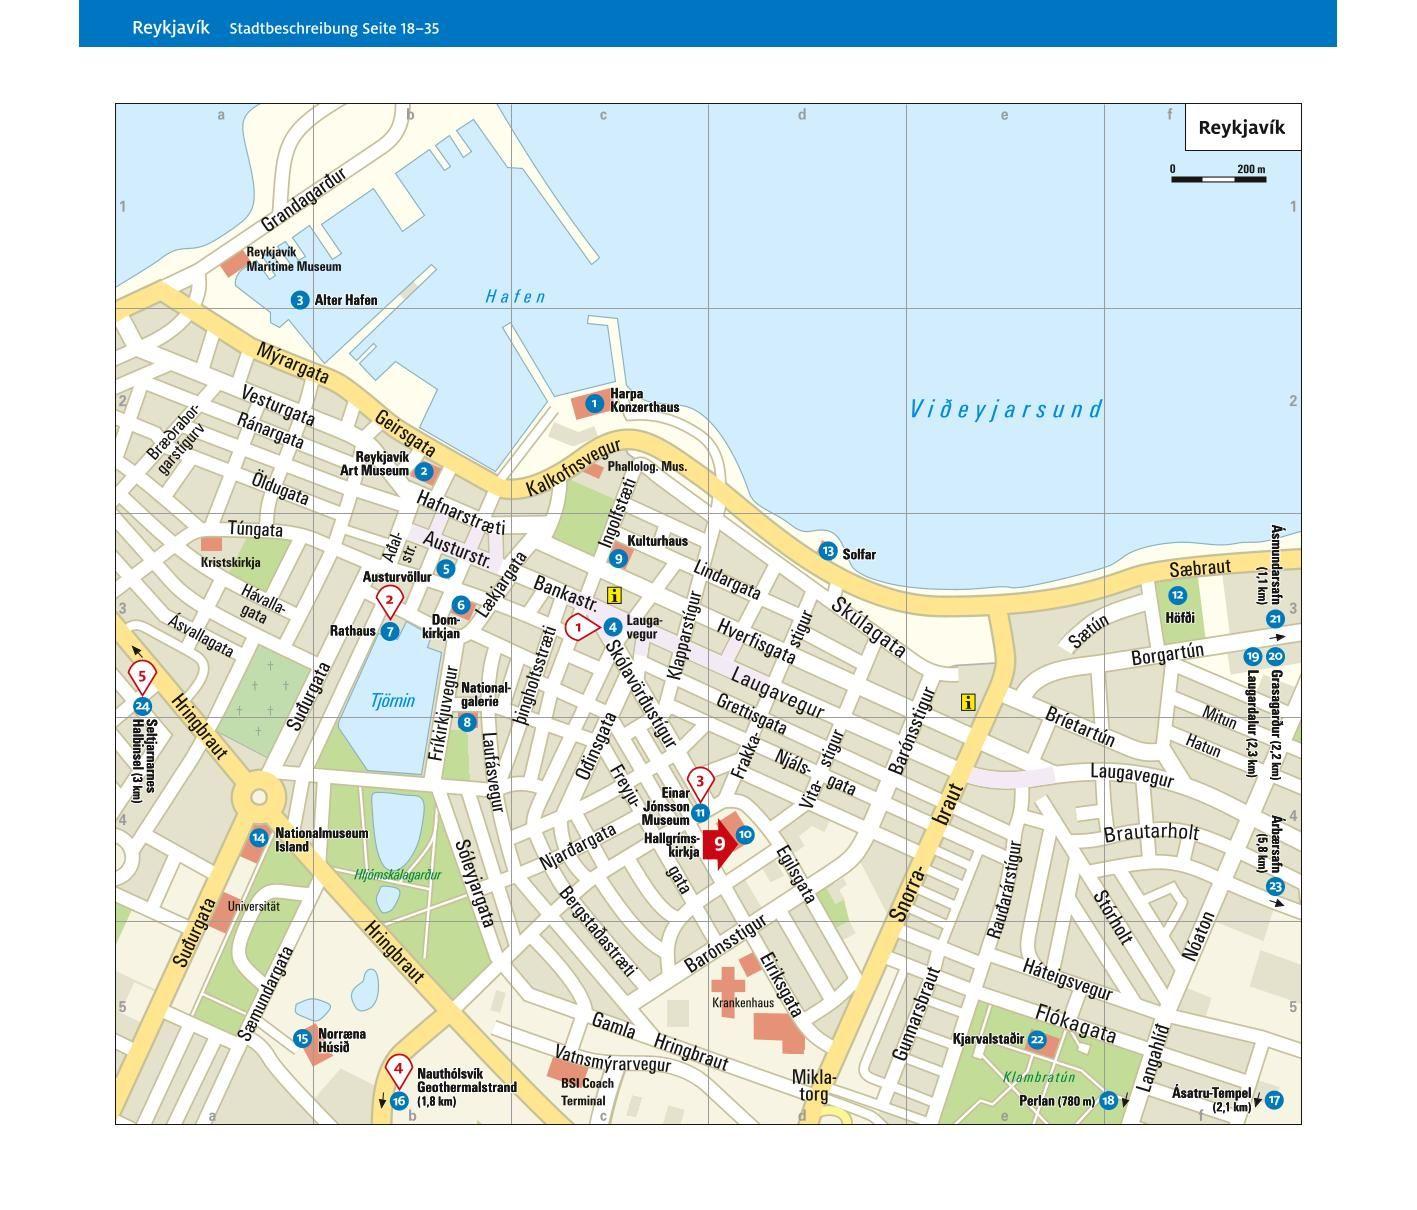
Task: Click the Reykjavik Art Museum marker 2
Action: [425, 469]
